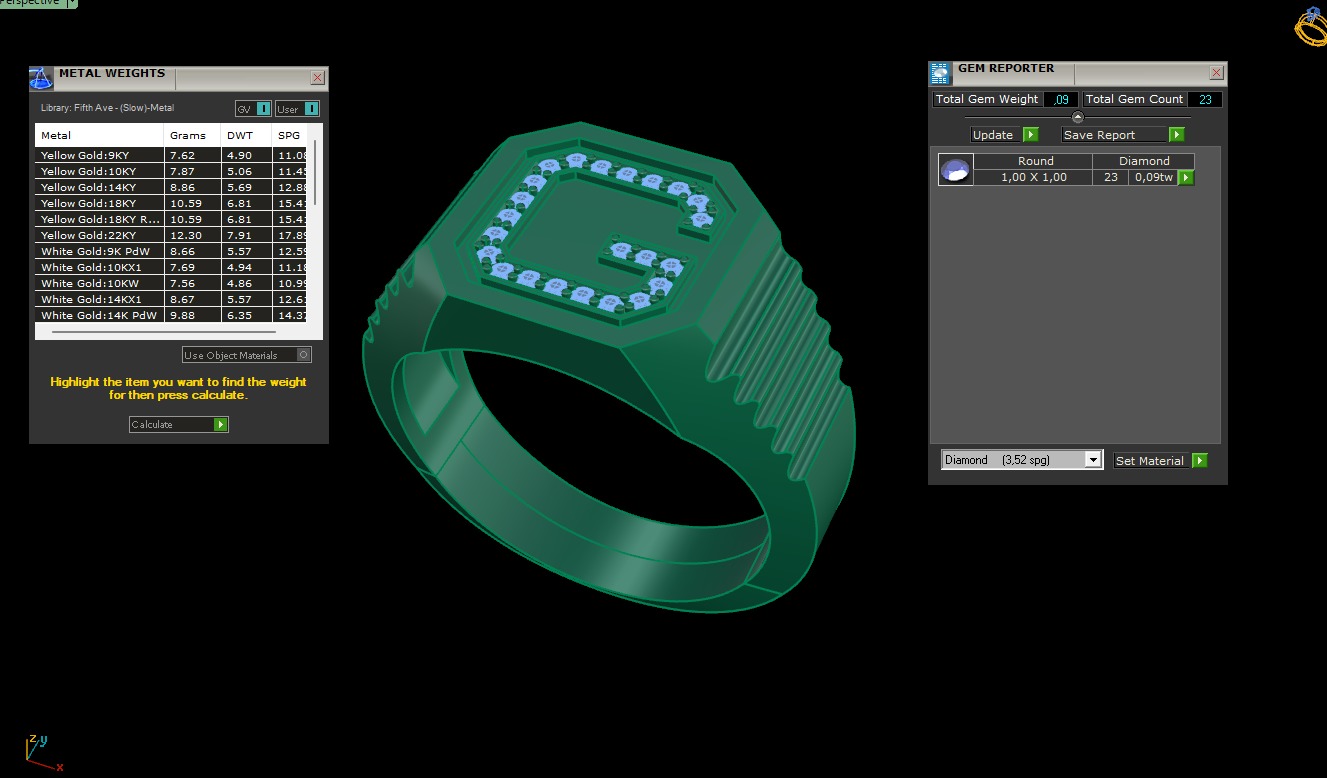Click the green arrow next to Set Material
Image resolution: width=1327 pixels, height=778 pixels.
click(1200, 461)
